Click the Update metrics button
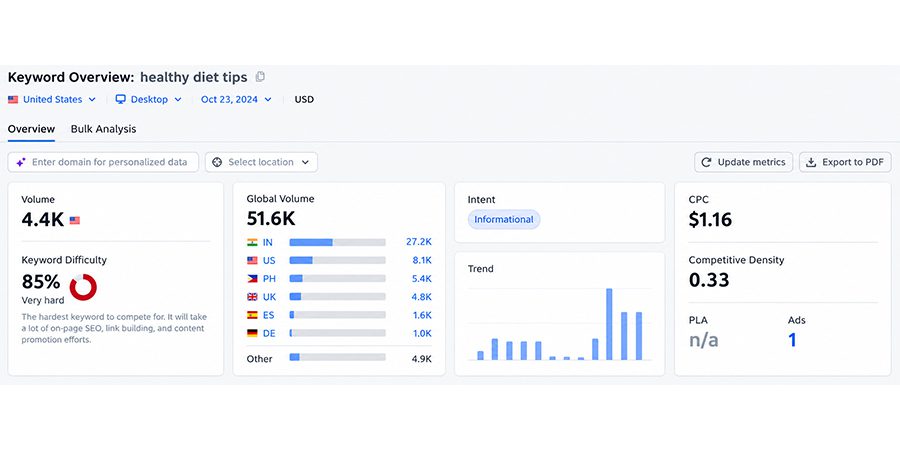This screenshot has width=900, height=450. 743,162
